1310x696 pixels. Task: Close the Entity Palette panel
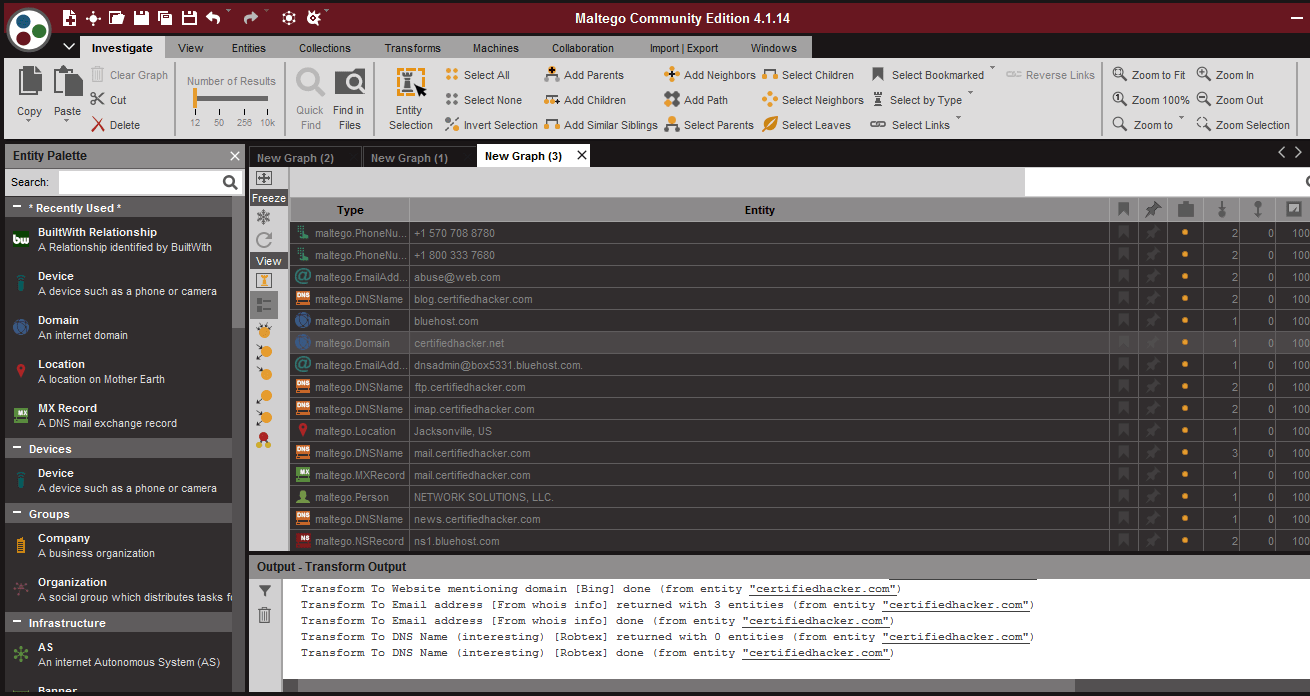click(x=235, y=156)
